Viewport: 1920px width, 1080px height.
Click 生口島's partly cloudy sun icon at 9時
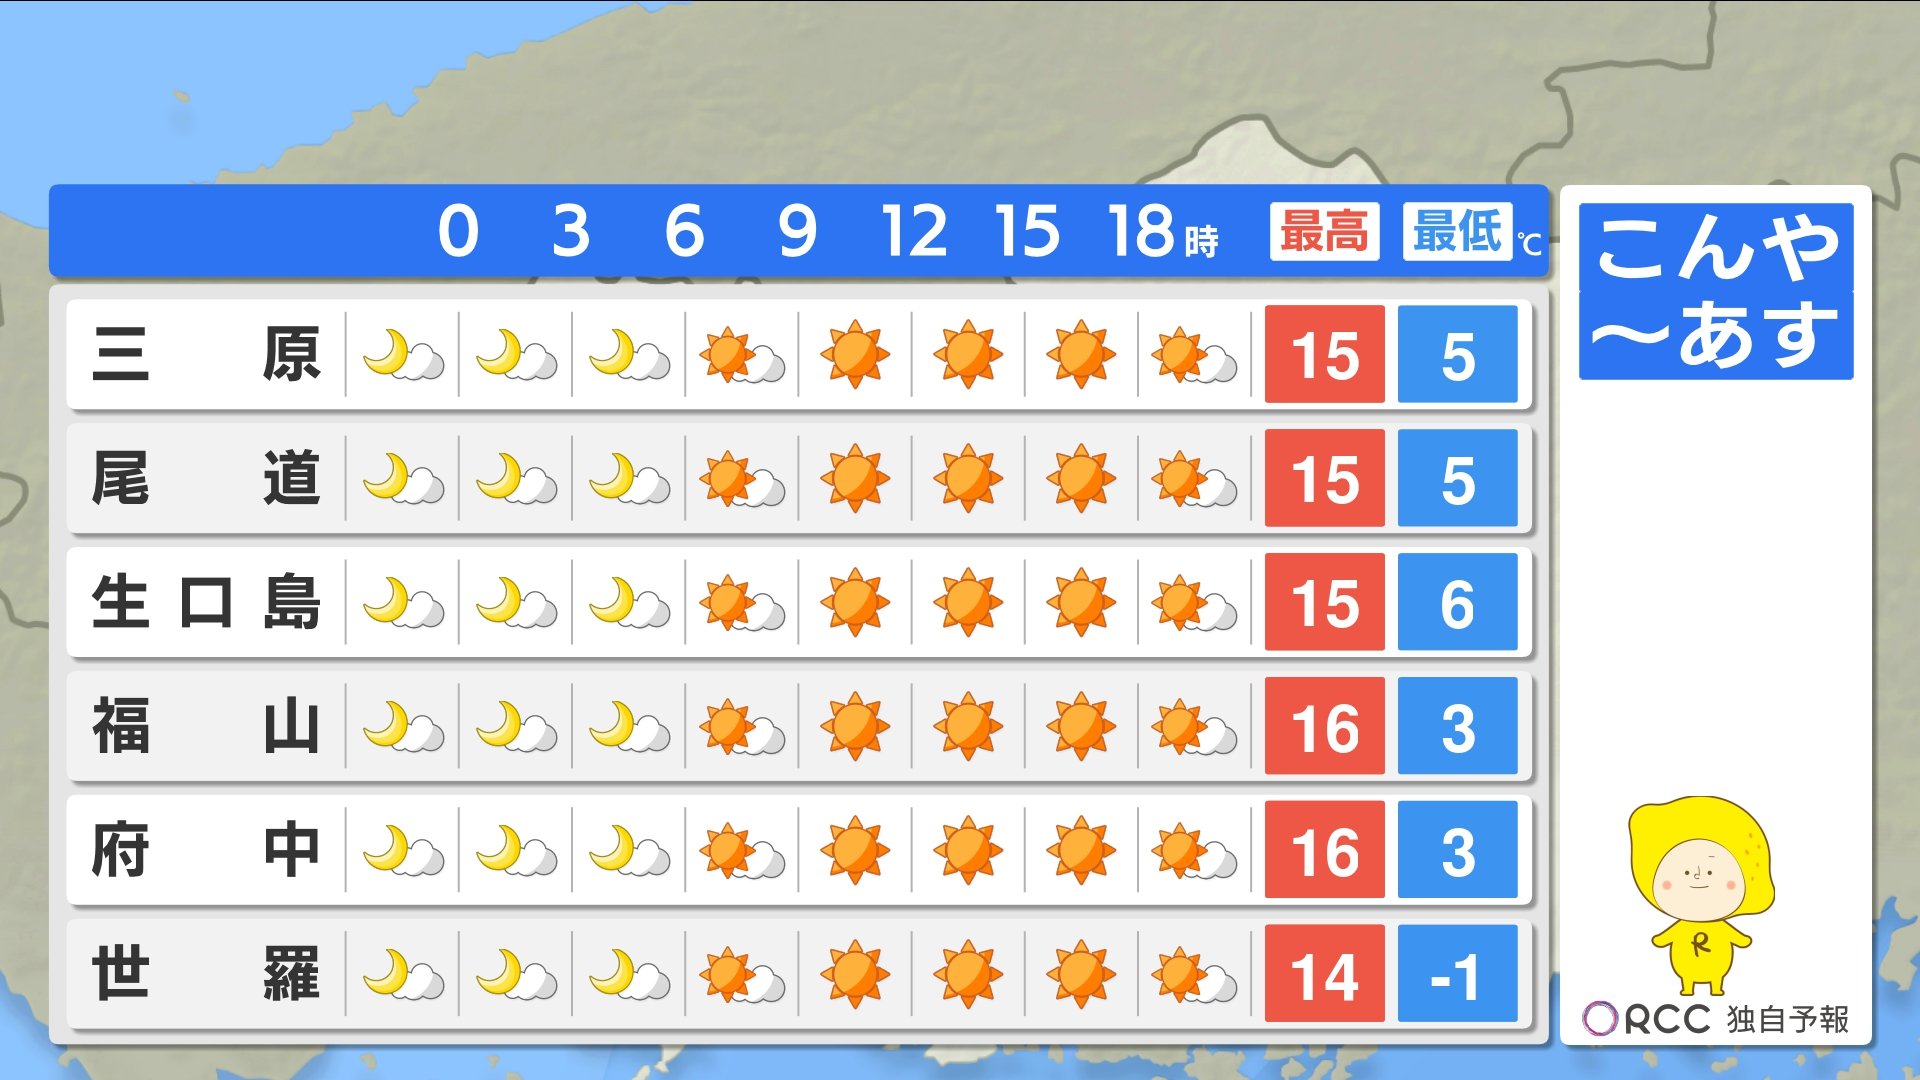coord(741,603)
